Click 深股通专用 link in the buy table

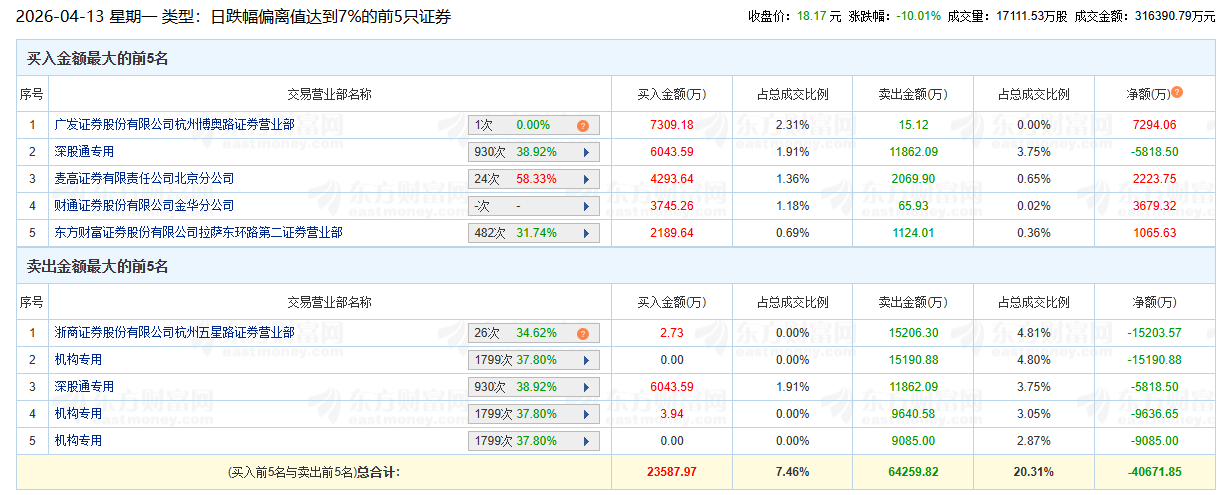(x=84, y=152)
